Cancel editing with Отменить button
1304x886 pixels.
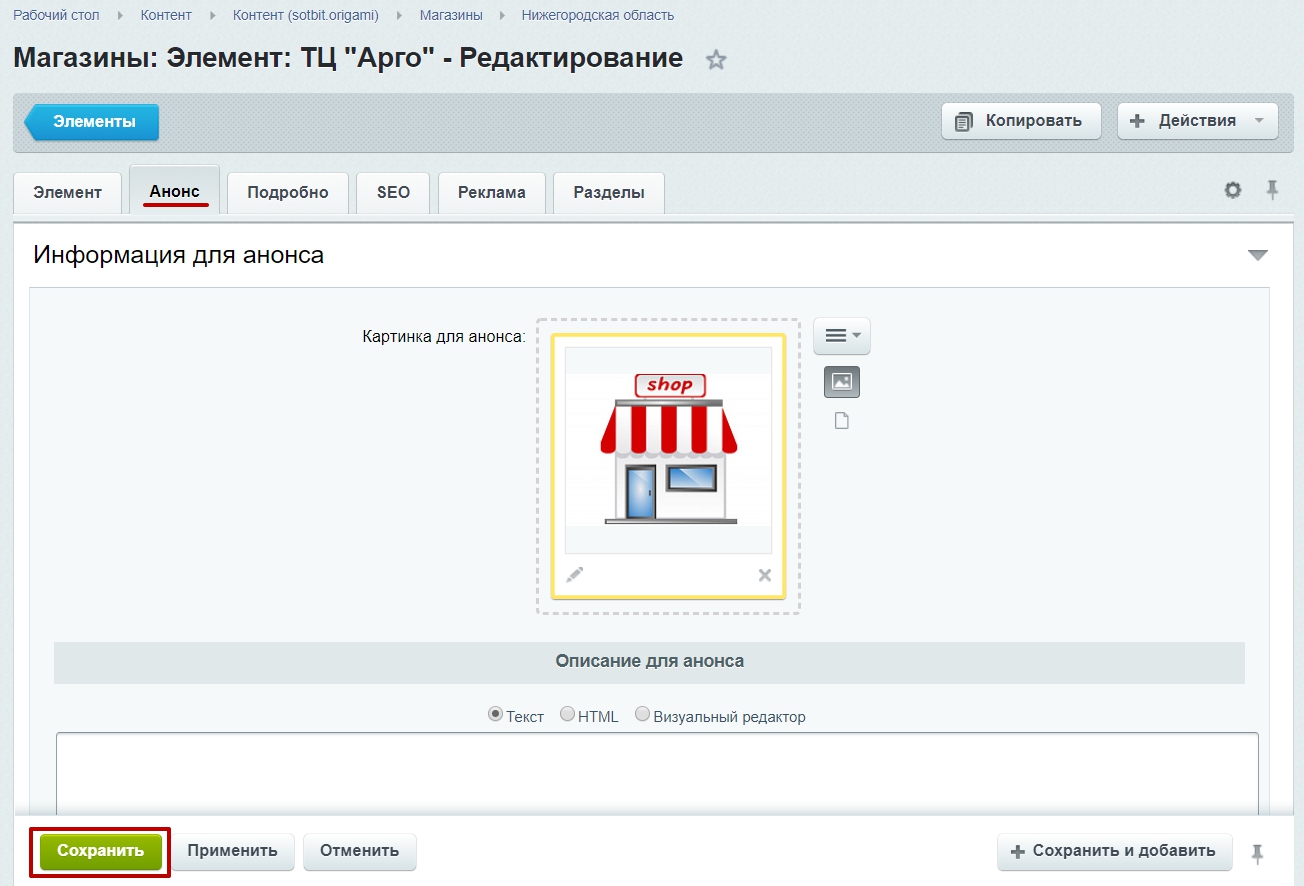pos(360,851)
